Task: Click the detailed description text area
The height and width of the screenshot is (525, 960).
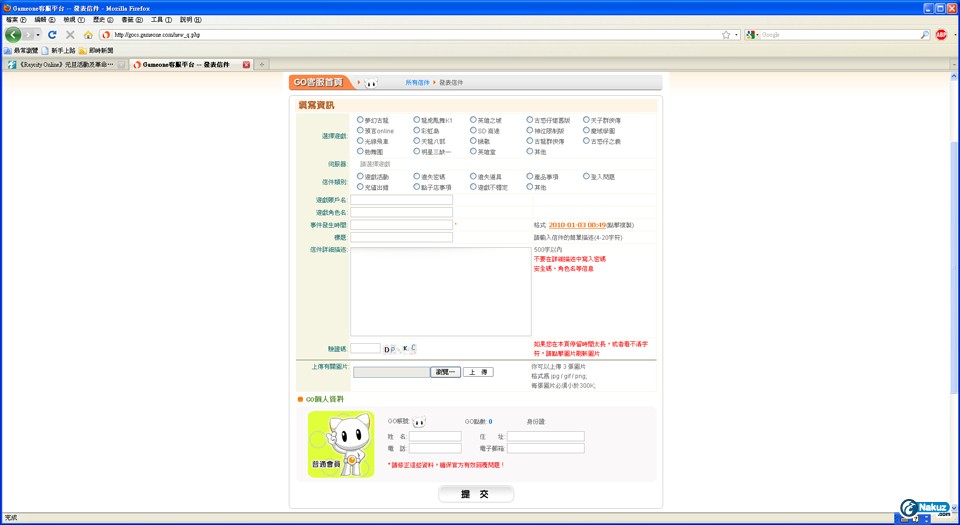Action: click(x=441, y=291)
